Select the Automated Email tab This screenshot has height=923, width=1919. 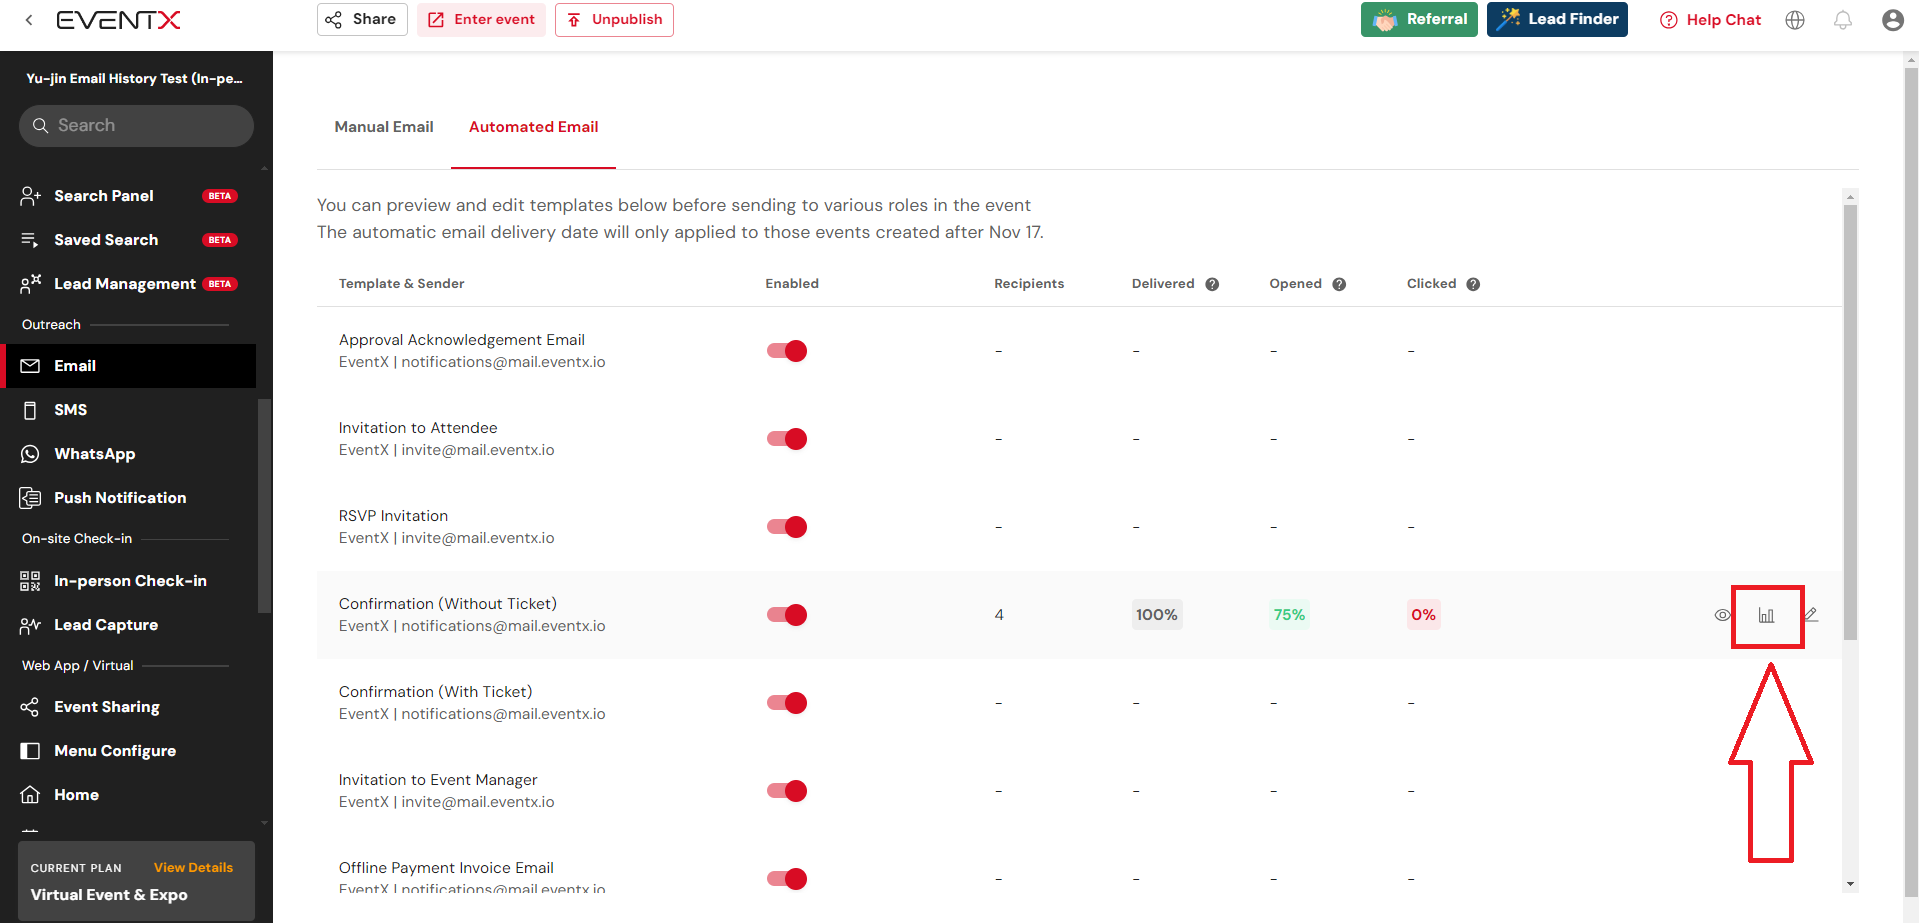(x=533, y=127)
